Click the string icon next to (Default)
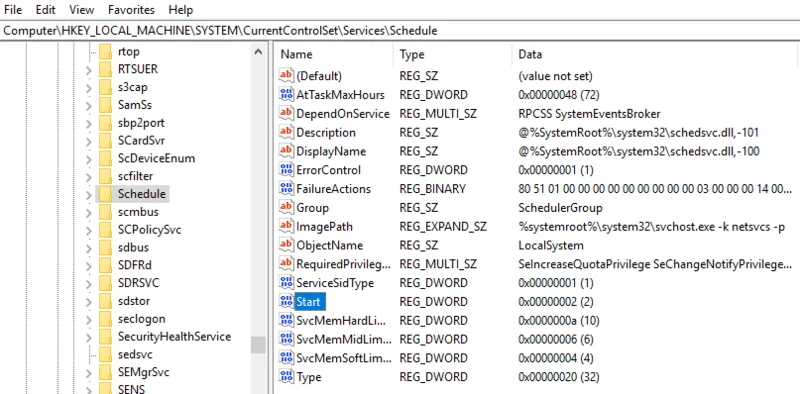Screen dimensions: 800x394 287,76
